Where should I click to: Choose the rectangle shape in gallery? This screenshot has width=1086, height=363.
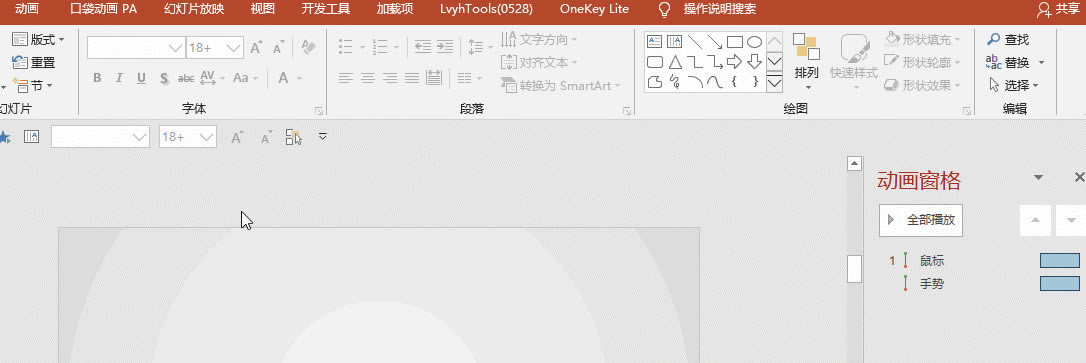pos(734,42)
